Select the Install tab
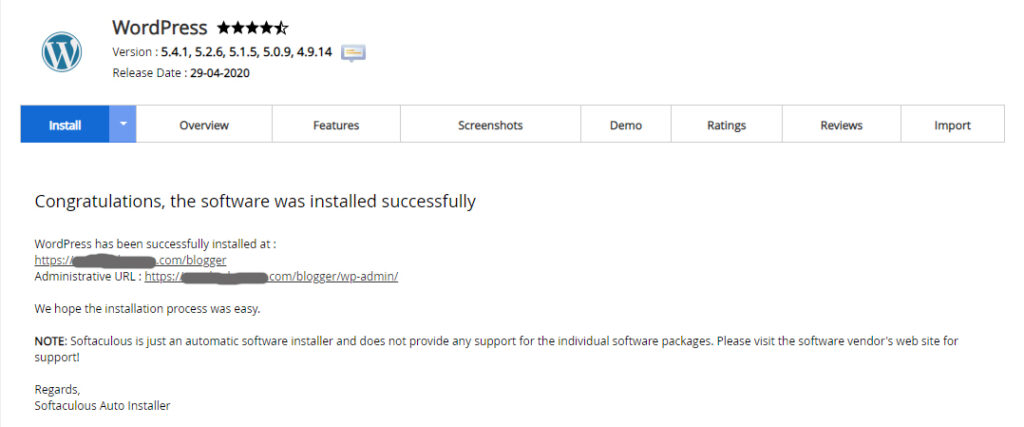 pyautogui.click(x=65, y=125)
